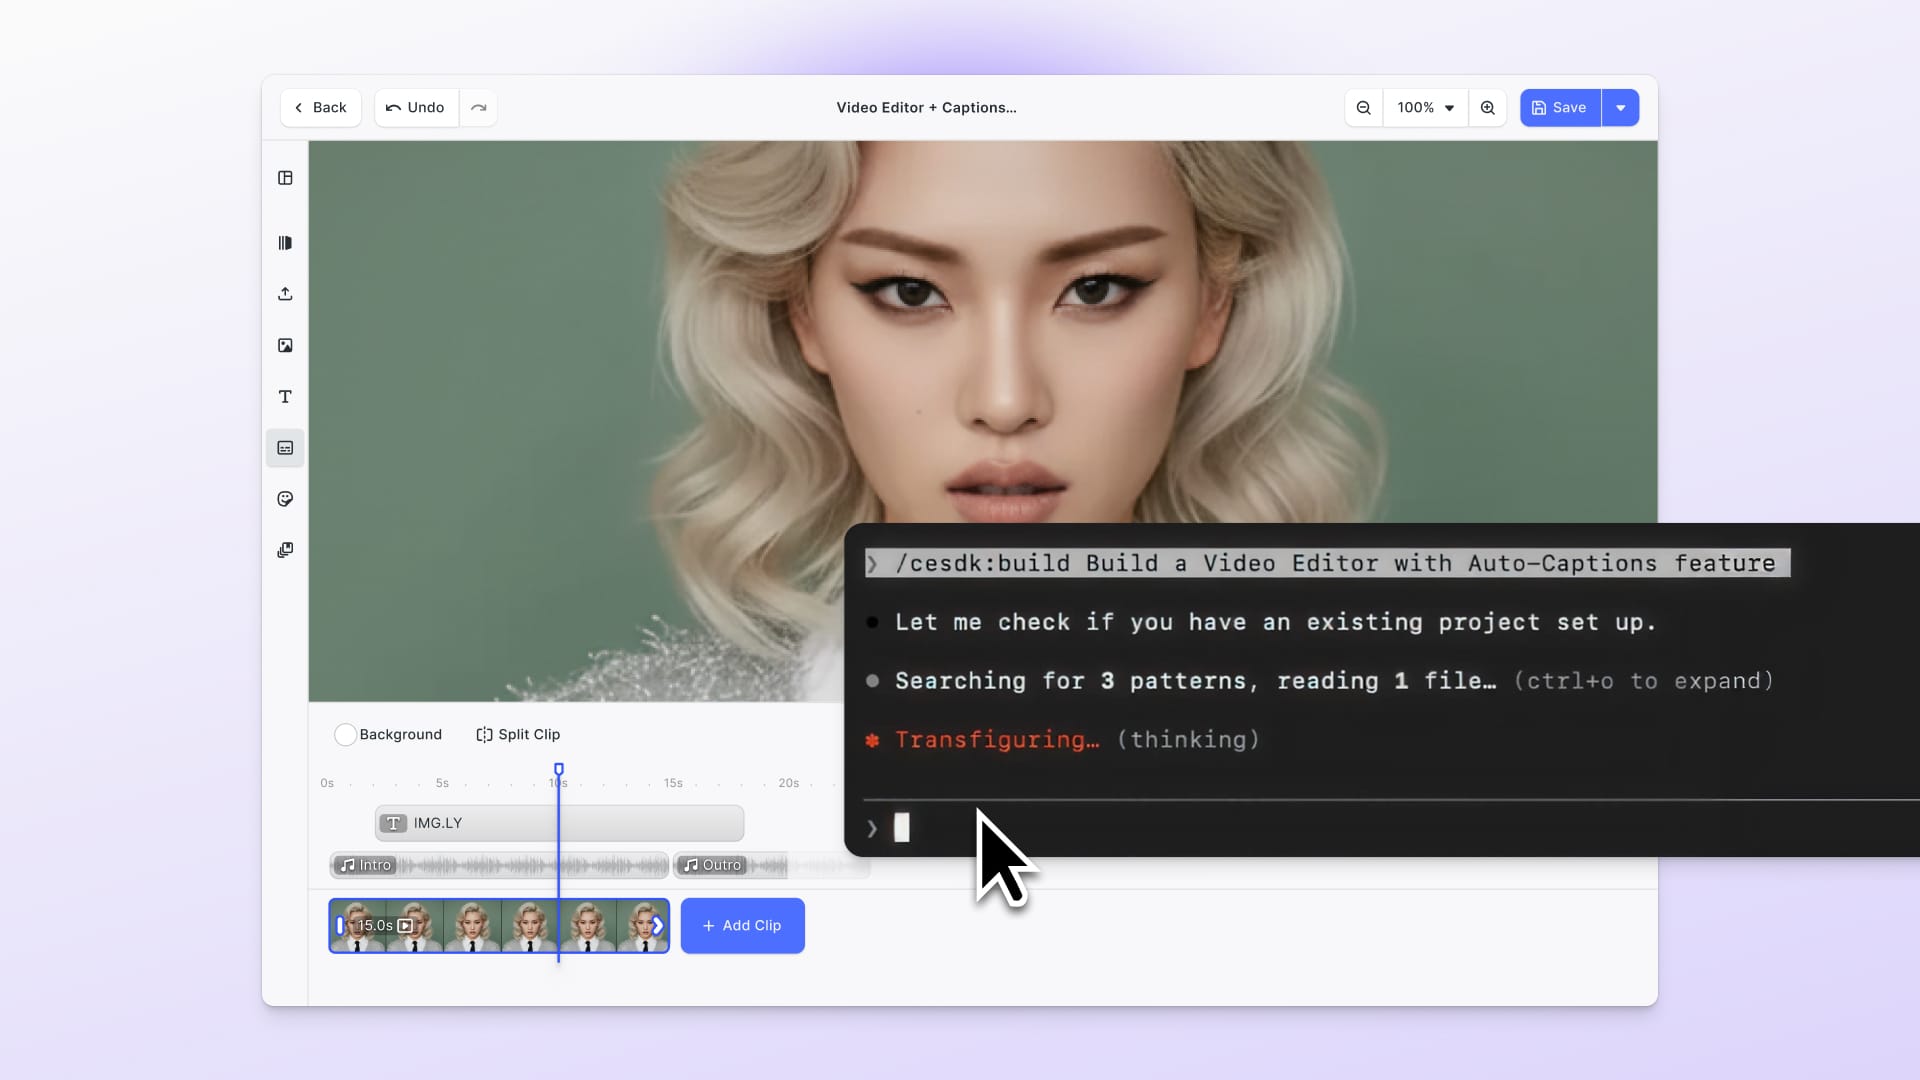Select the Text tool in the sidebar
The height and width of the screenshot is (1080, 1920).
point(285,397)
